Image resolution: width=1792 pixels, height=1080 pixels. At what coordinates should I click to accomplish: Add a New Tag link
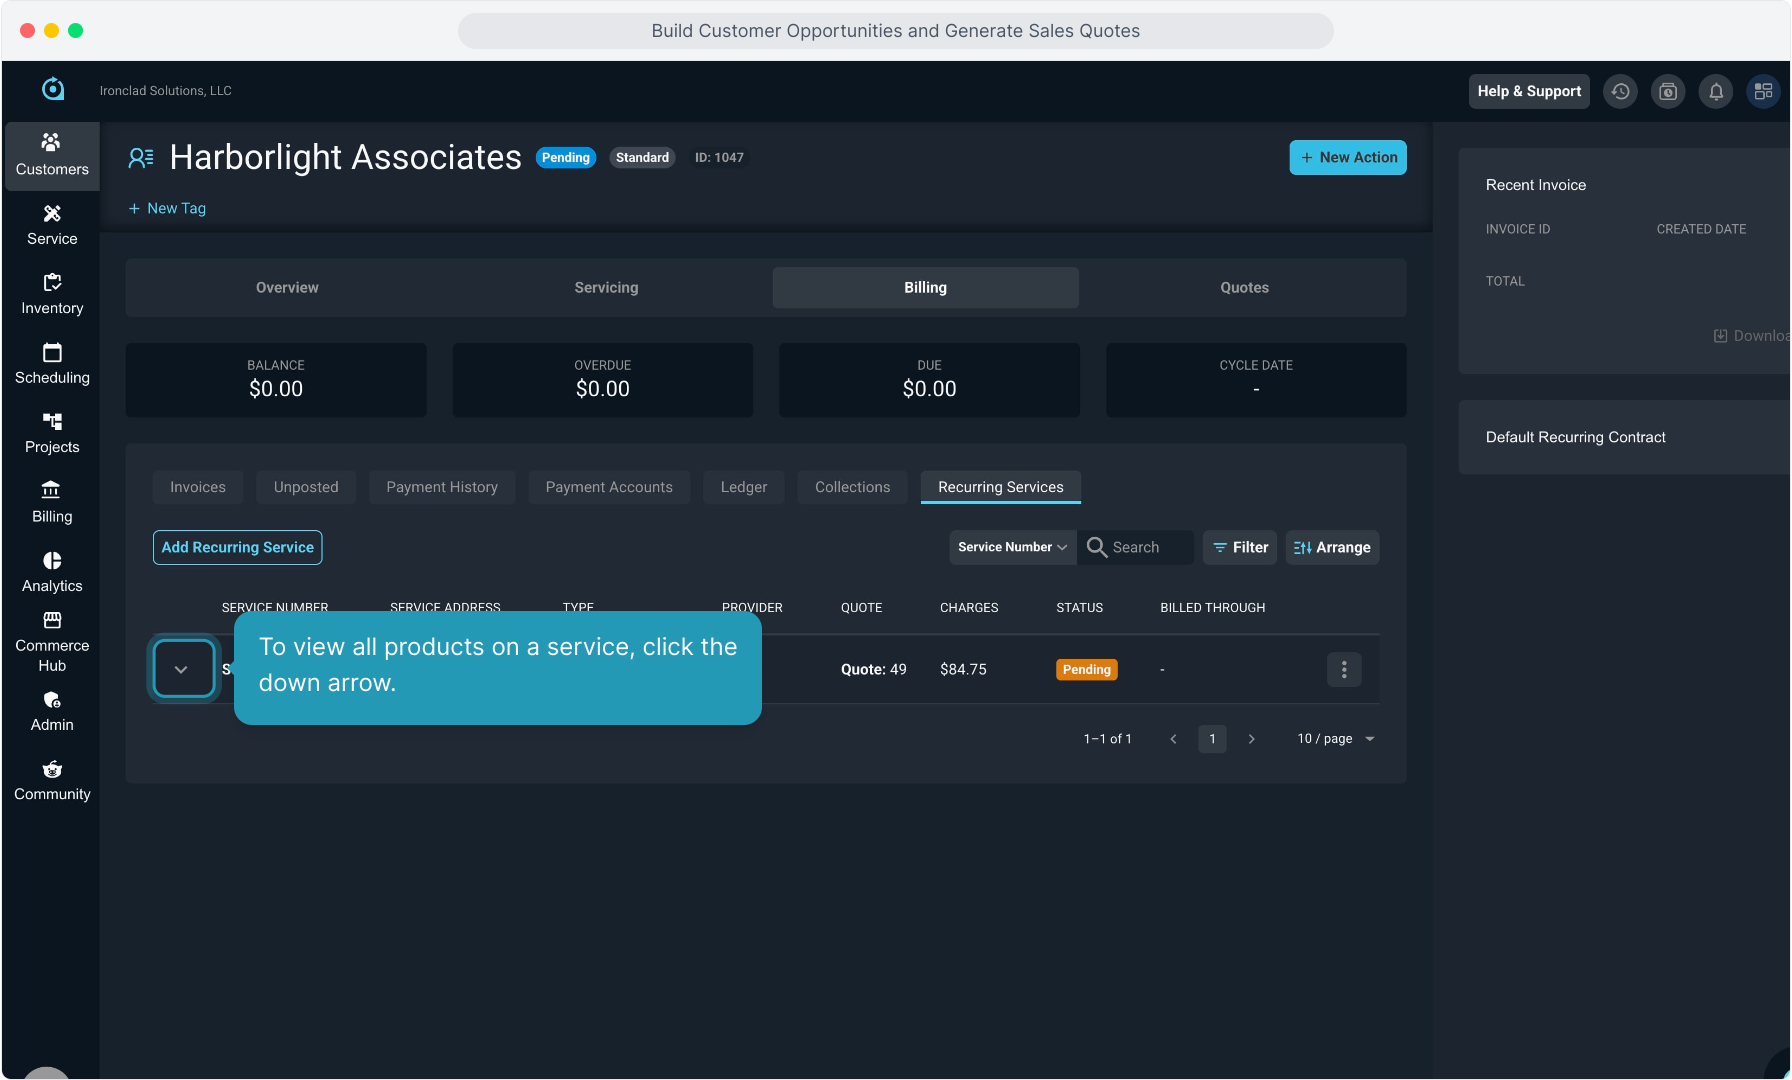(x=167, y=208)
